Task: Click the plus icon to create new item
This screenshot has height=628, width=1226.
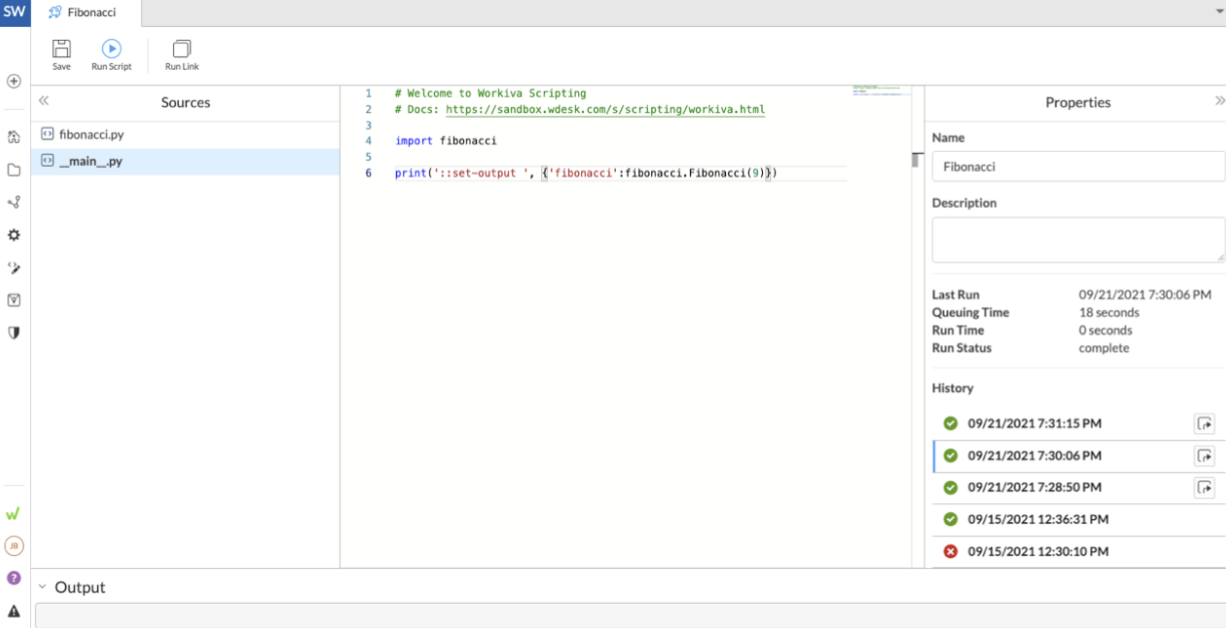Action: tap(14, 81)
